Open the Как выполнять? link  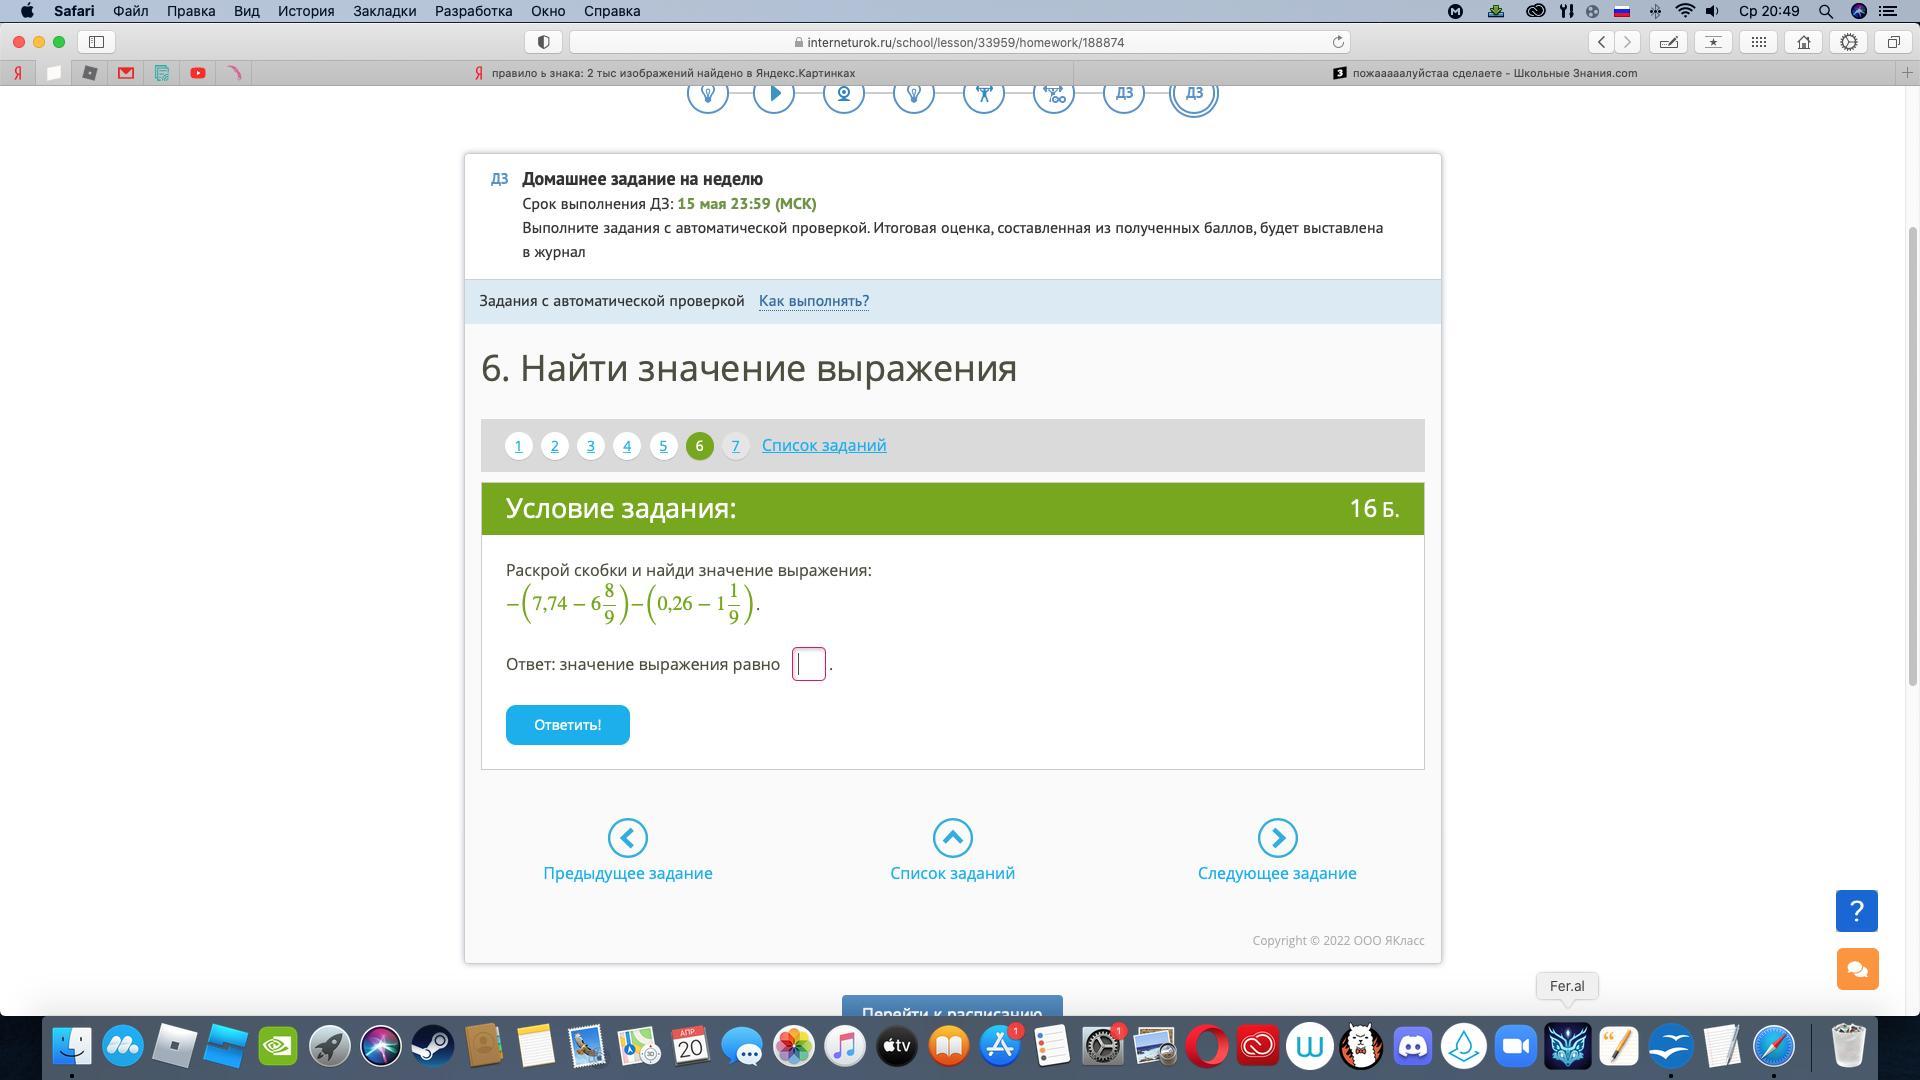coord(813,301)
